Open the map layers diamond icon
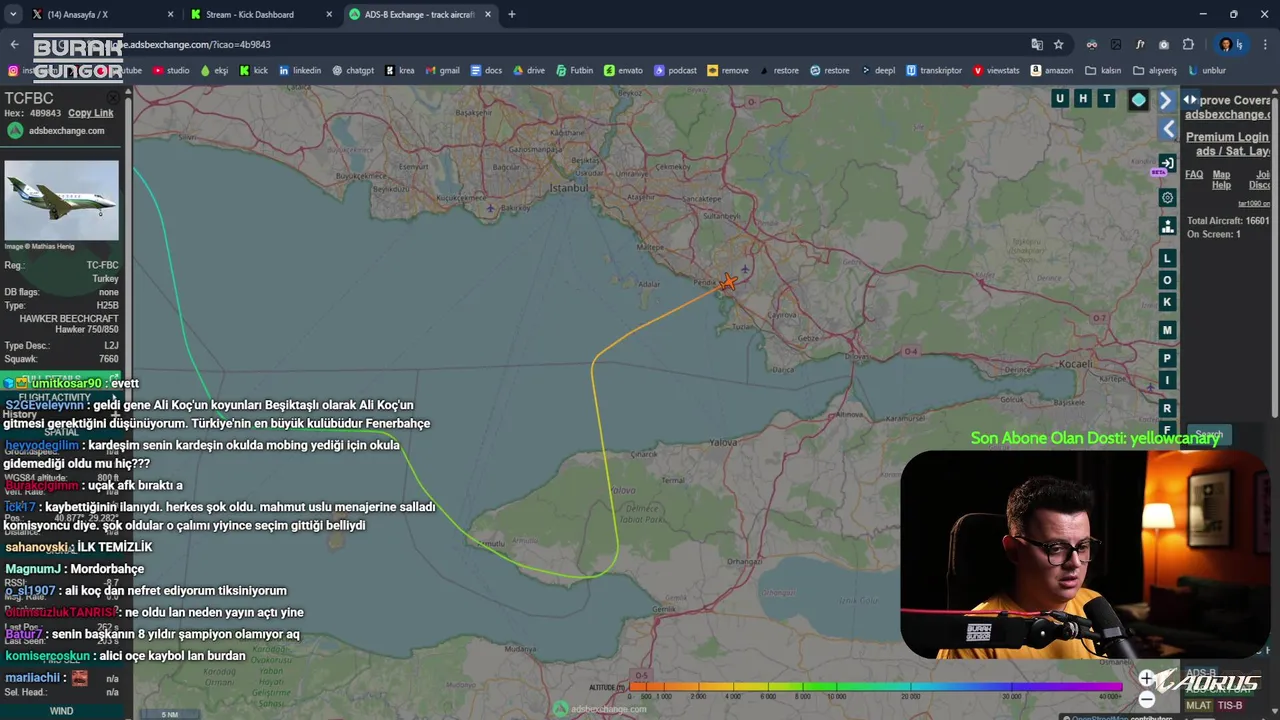This screenshot has height=720, width=1280. [1138, 99]
